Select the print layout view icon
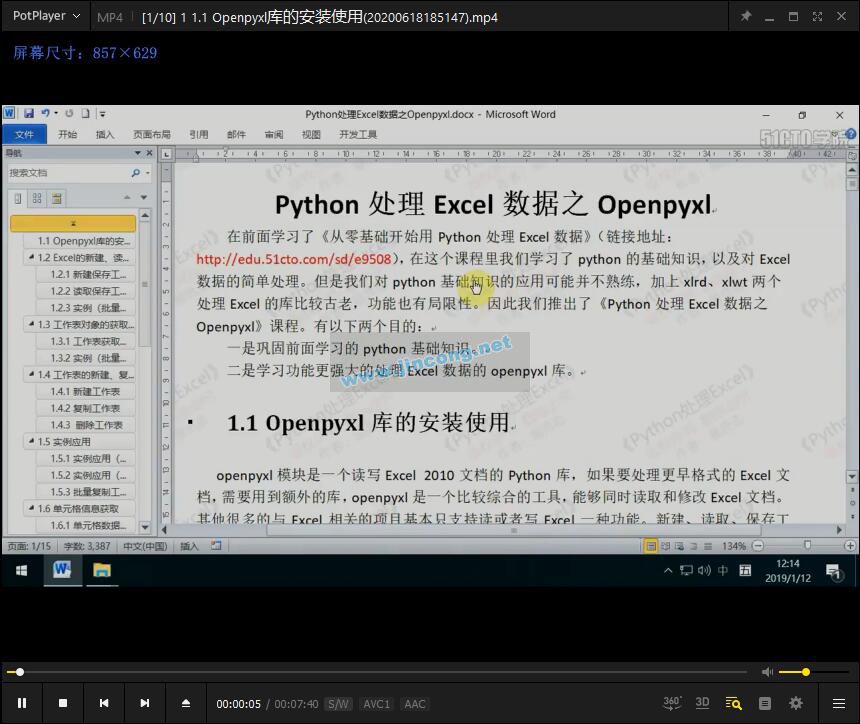 click(650, 546)
